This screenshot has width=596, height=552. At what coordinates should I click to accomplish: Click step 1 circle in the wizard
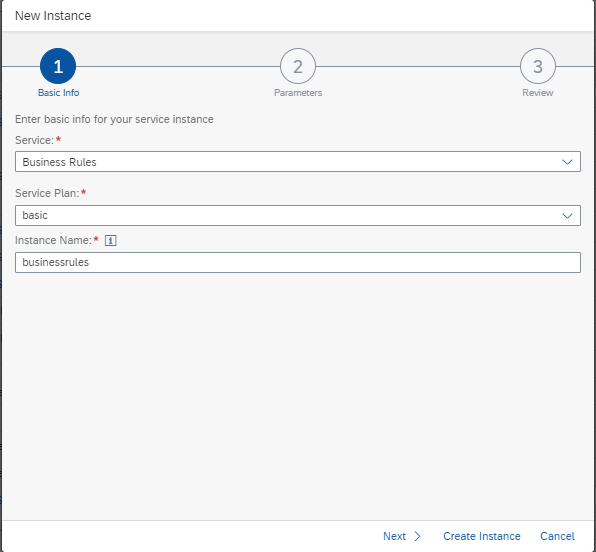58,66
